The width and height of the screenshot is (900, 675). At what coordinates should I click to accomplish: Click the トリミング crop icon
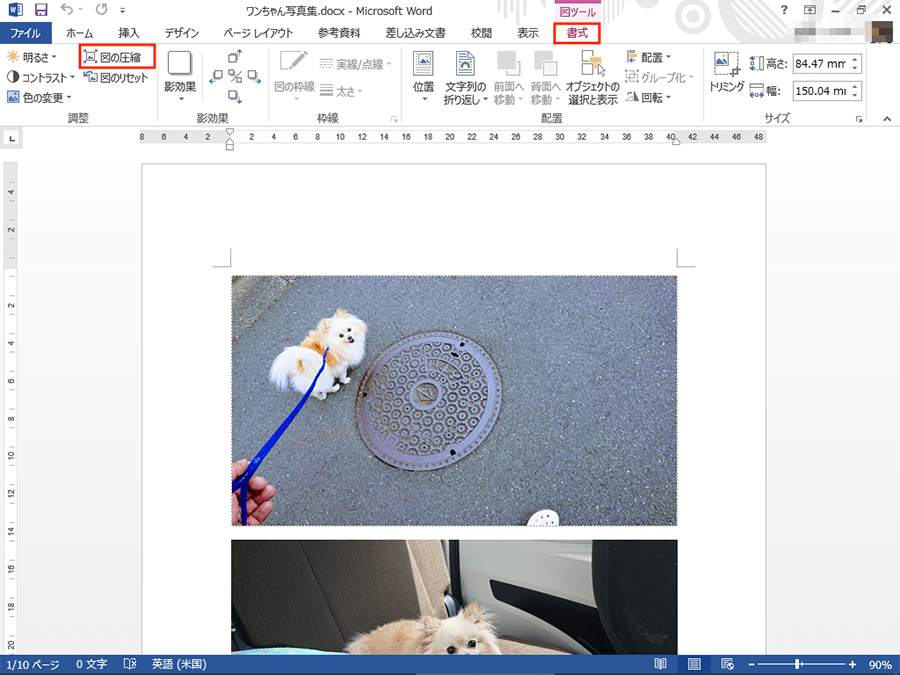pyautogui.click(x=727, y=64)
